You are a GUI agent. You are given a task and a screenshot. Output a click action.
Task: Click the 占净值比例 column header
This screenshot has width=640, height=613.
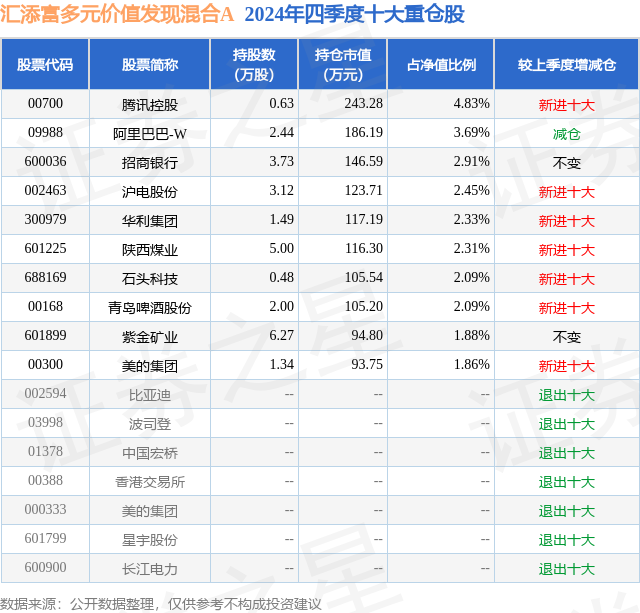click(441, 64)
